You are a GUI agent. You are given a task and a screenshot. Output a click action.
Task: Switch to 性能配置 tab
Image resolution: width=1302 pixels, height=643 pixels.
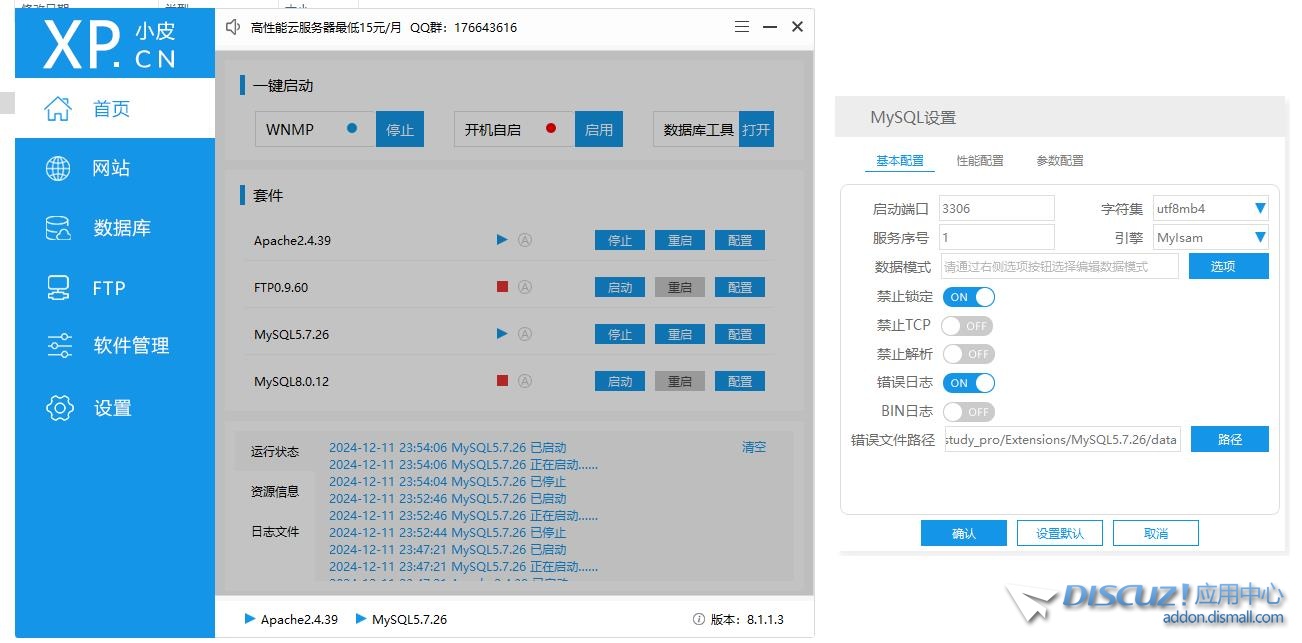(x=980, y=160)
